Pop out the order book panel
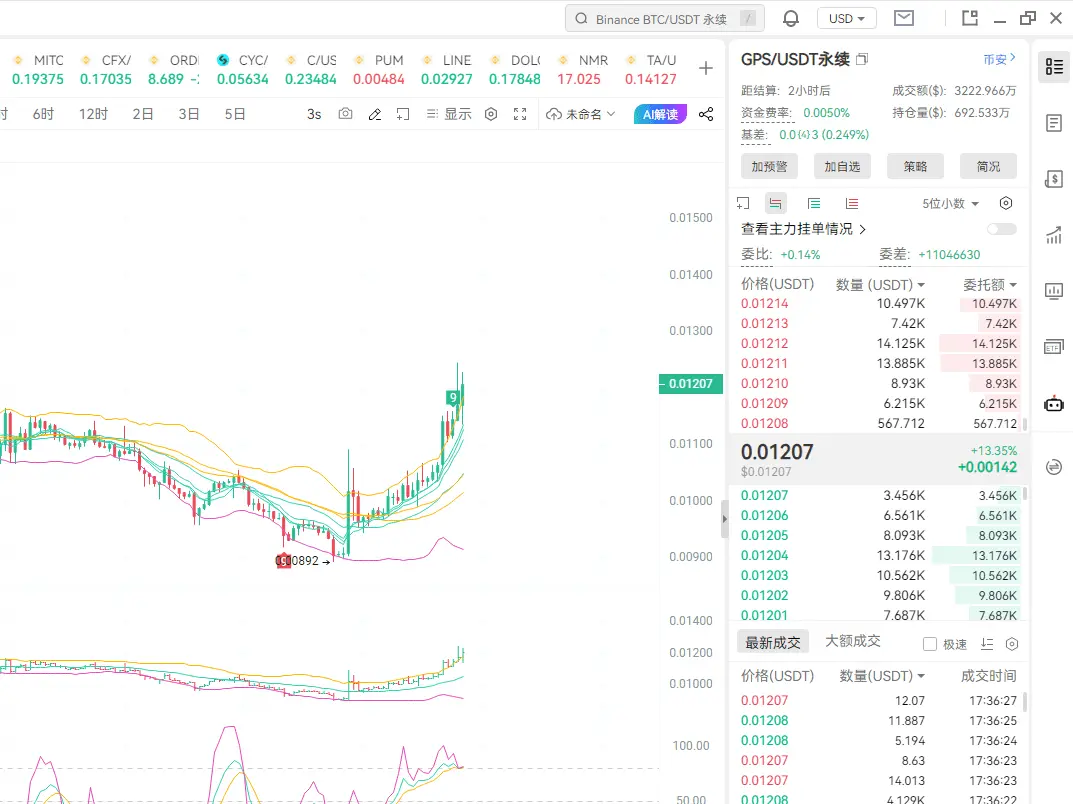This screenshot has width=1073, height=804. point(743,203)
